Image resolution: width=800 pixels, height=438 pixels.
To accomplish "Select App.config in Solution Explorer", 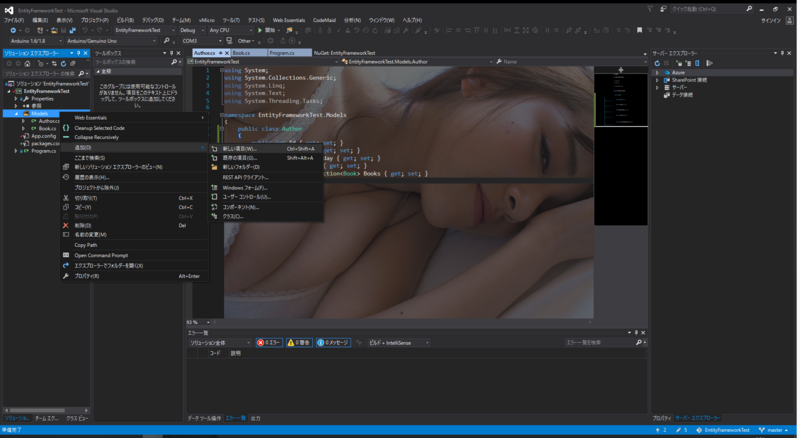I will click(43, 136).
